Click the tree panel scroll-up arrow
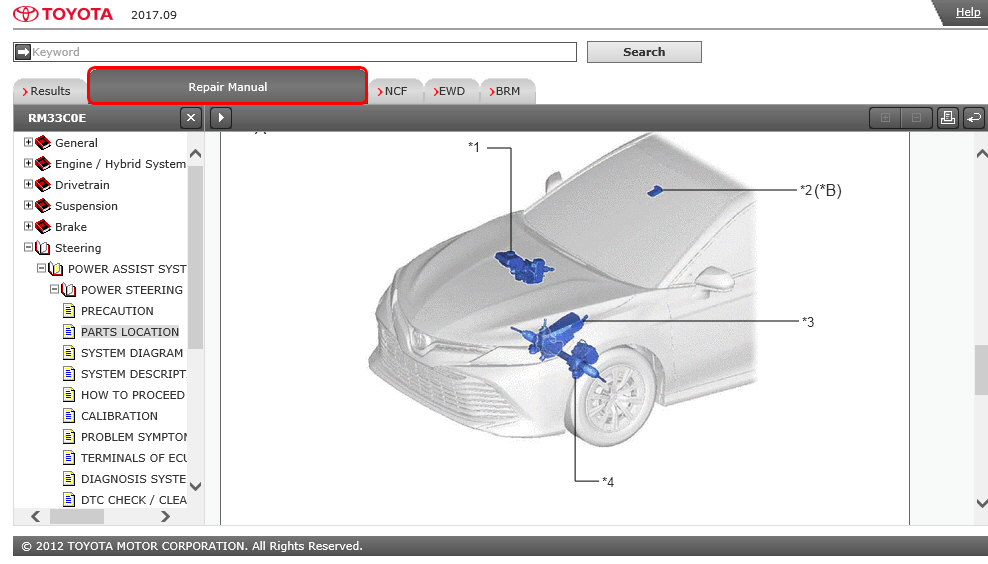The height and width of the screenshot is (564, 988). pyautogui.click(x=195, y=154)
